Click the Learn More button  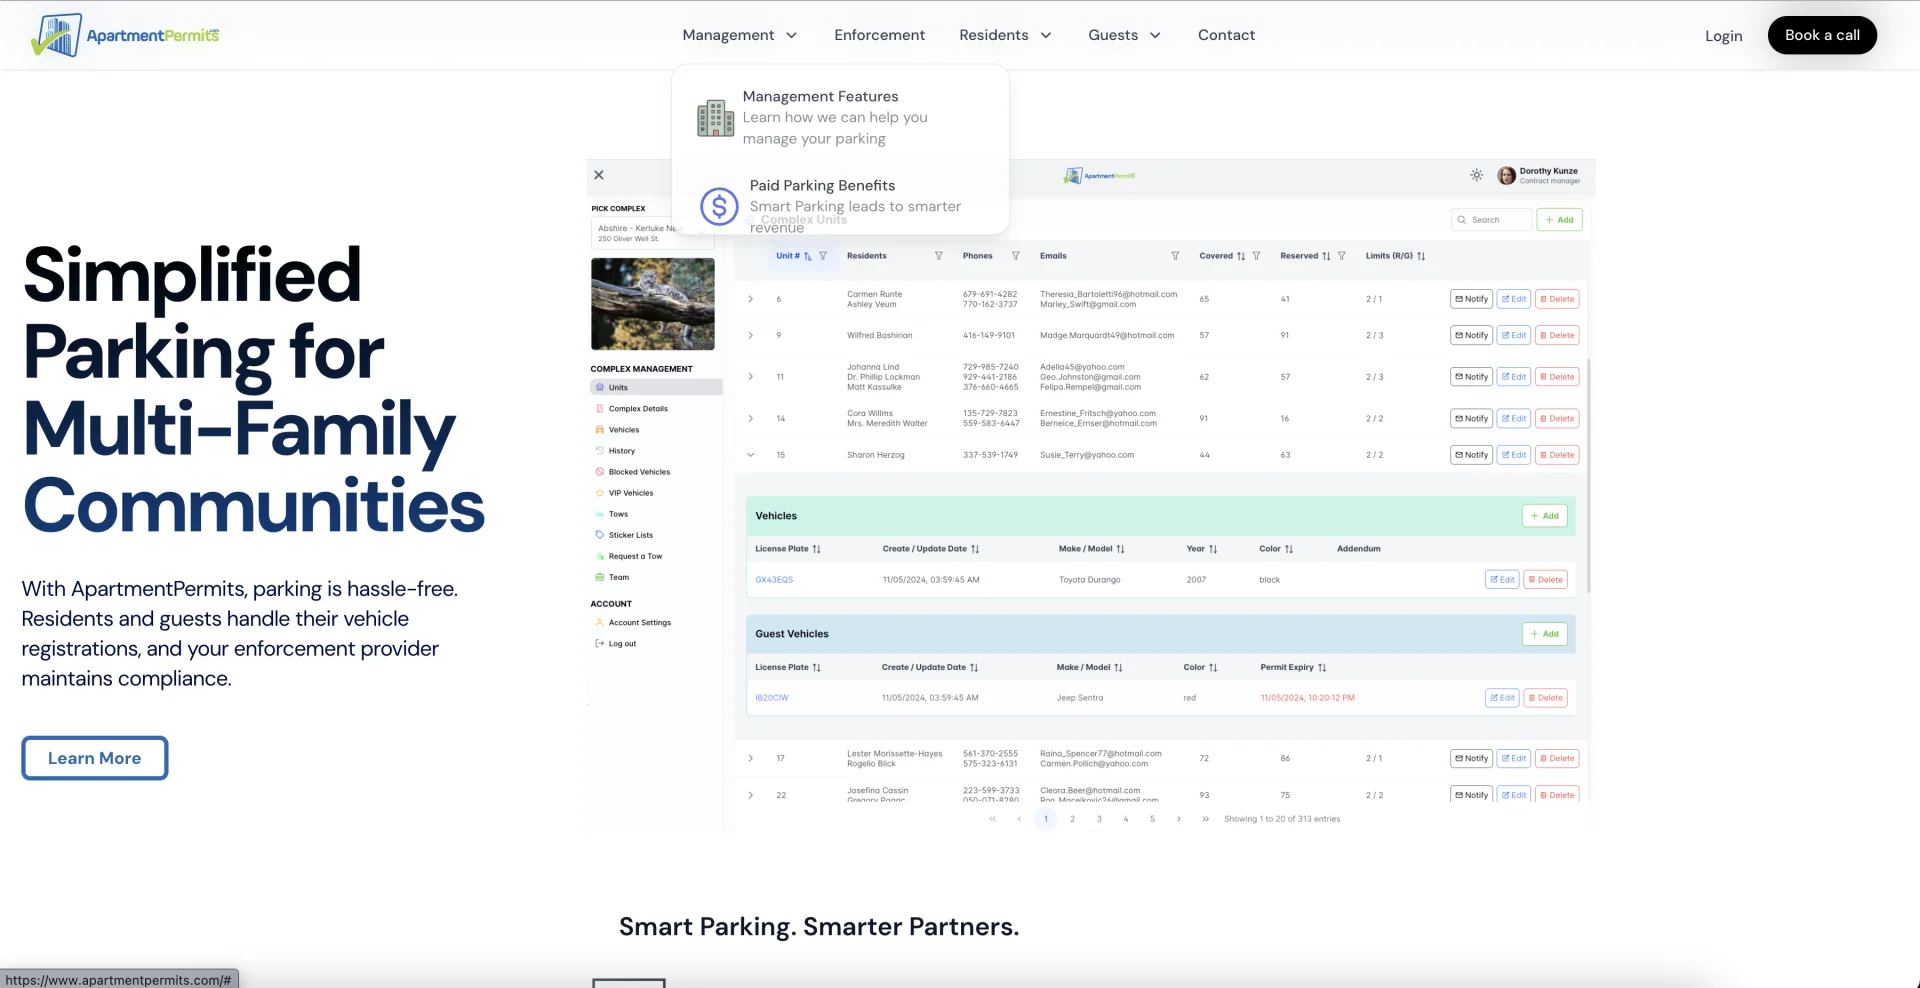(94, 757)
